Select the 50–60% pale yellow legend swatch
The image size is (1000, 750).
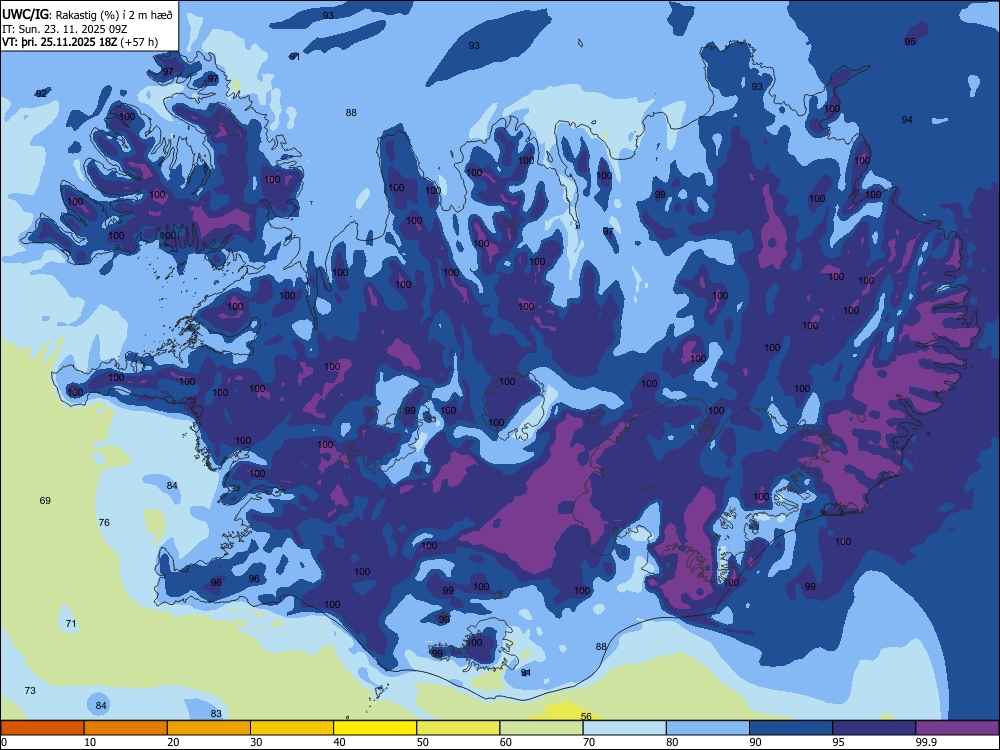(458, 728)
